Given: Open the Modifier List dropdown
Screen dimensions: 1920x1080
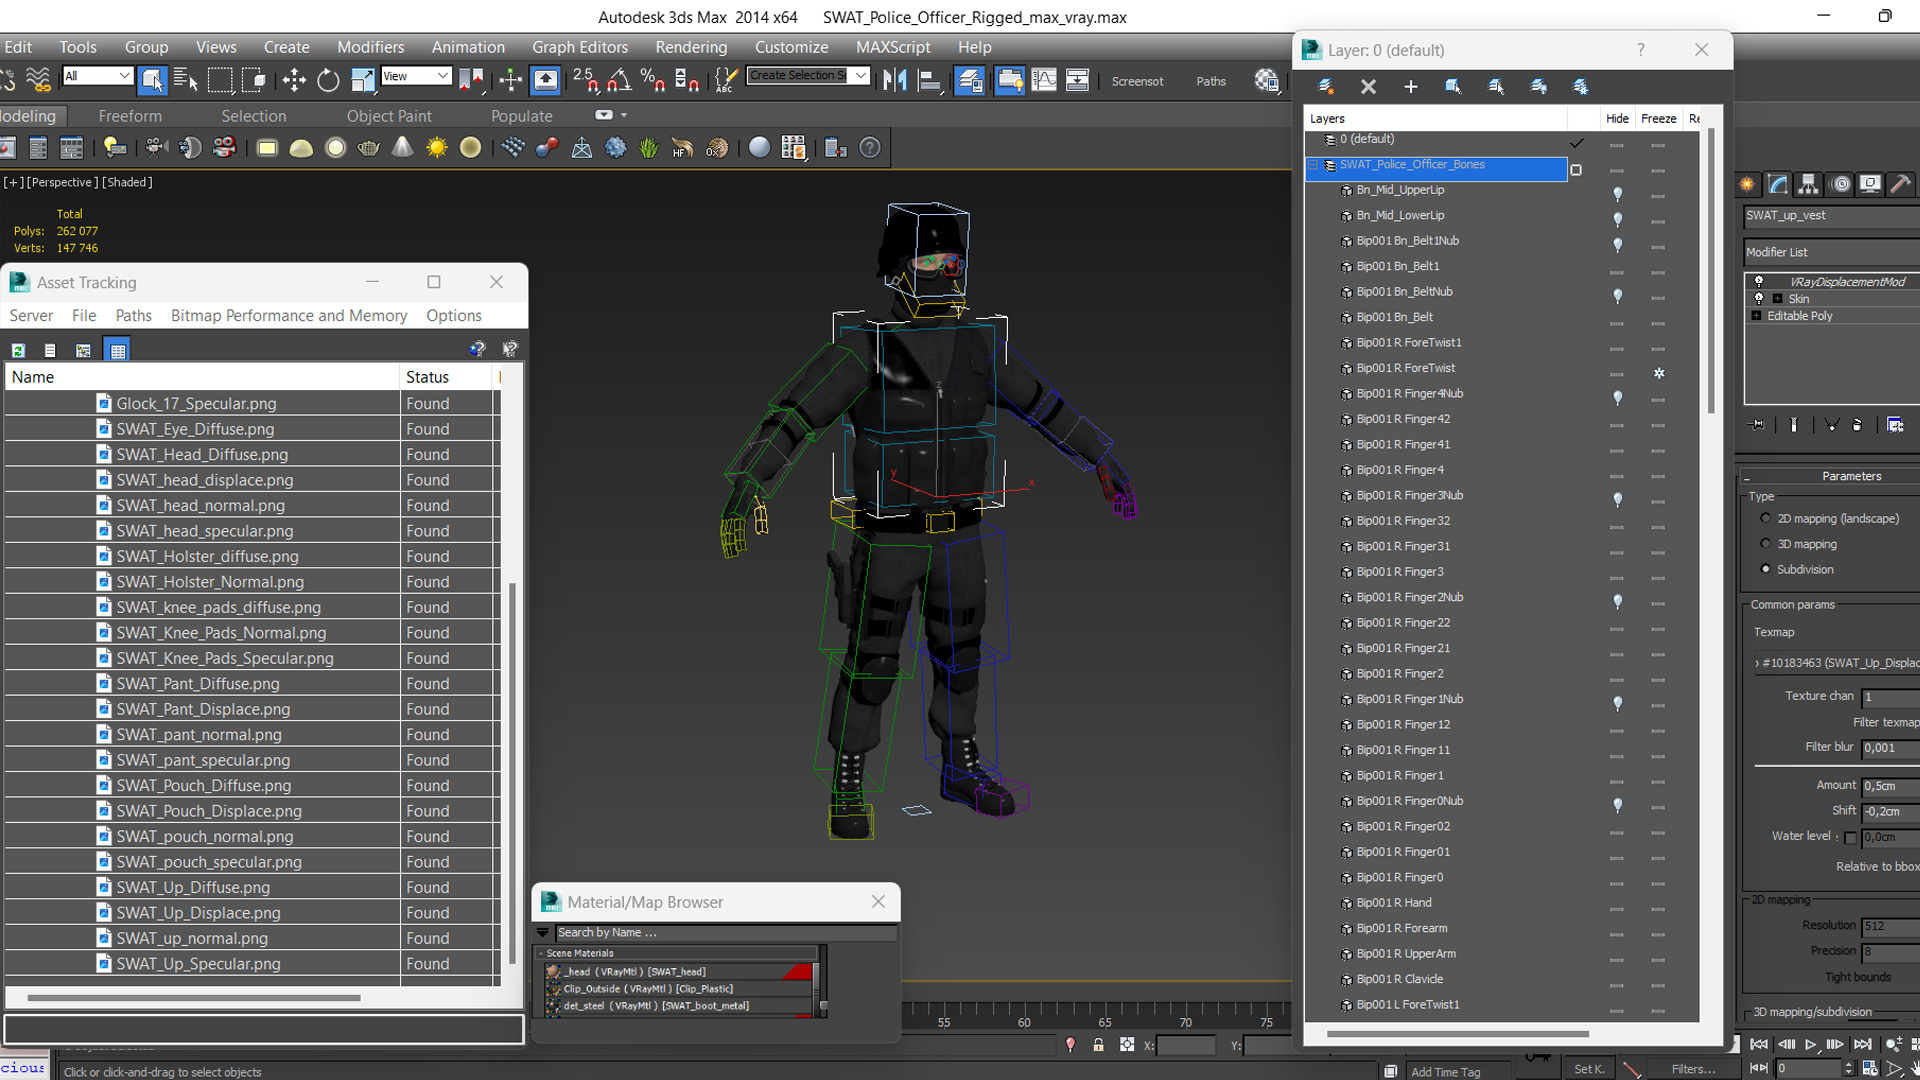Looking at the screenshot, I should [1832, 252].
